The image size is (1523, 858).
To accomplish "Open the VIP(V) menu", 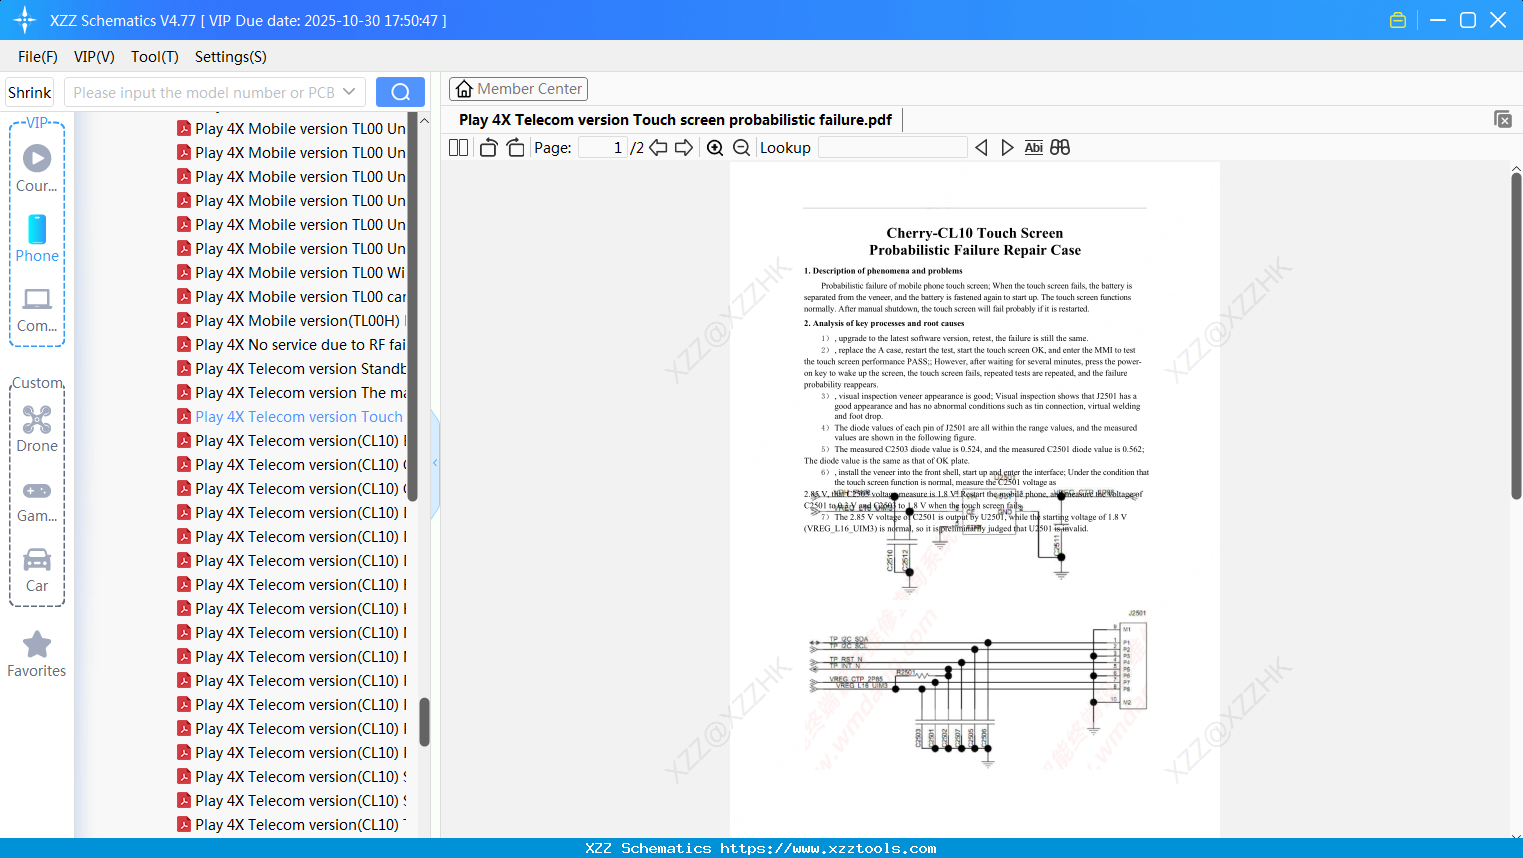I will coord(94,57).
